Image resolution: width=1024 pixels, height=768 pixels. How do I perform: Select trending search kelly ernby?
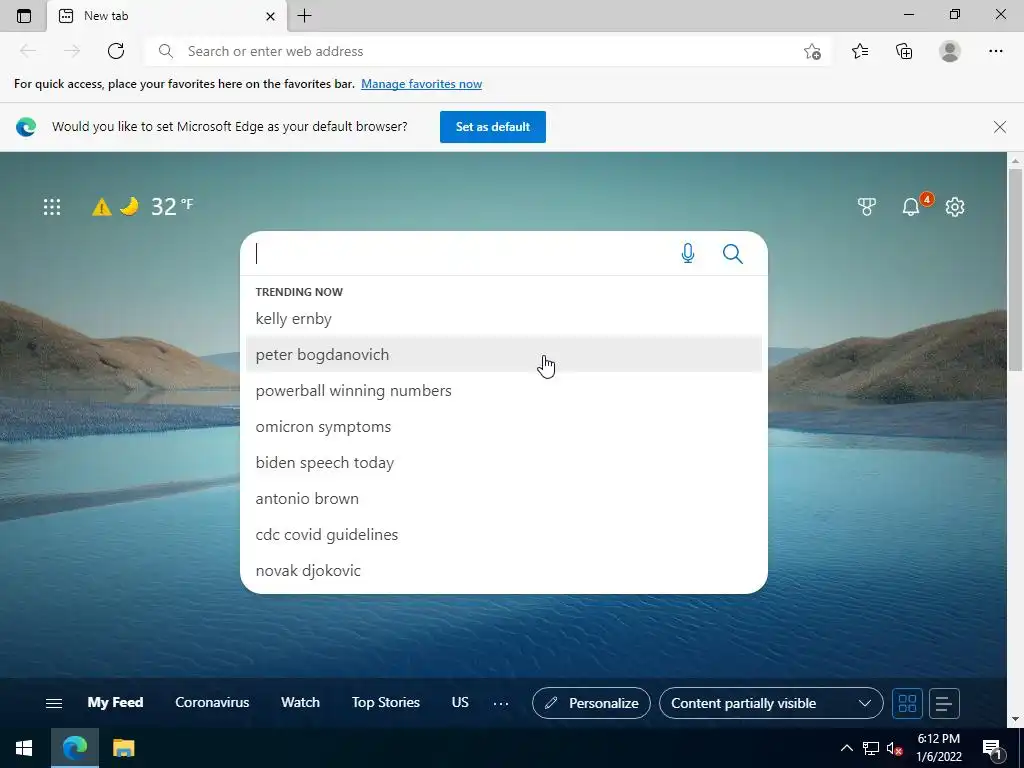point(504,319)
